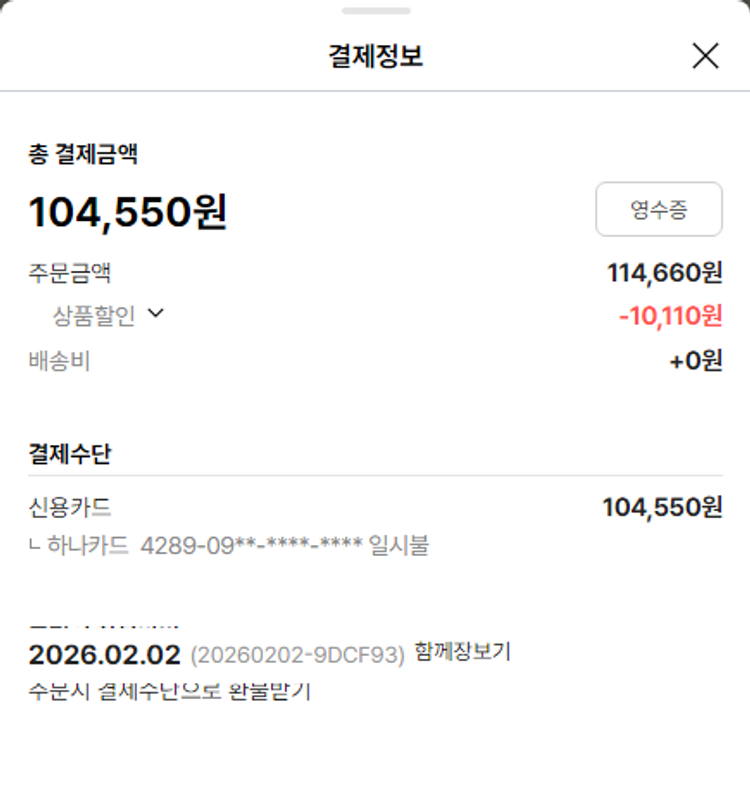Click the 주문금액 label
This screenshot has height=810, width=750.
tap(70, 272)
